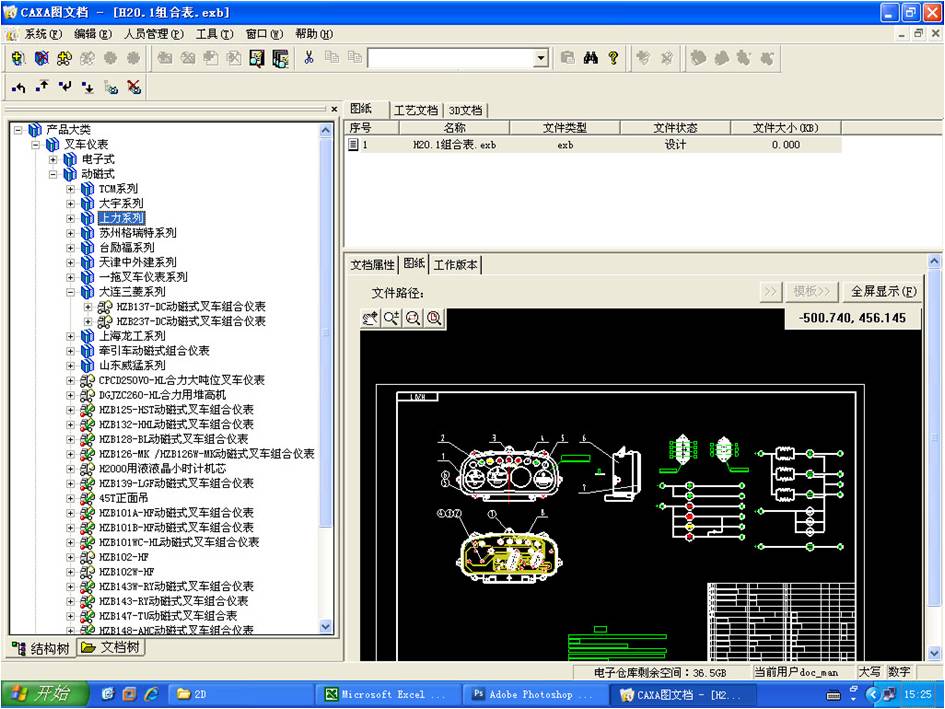Close the left tree panel with X

coord(334,109)
